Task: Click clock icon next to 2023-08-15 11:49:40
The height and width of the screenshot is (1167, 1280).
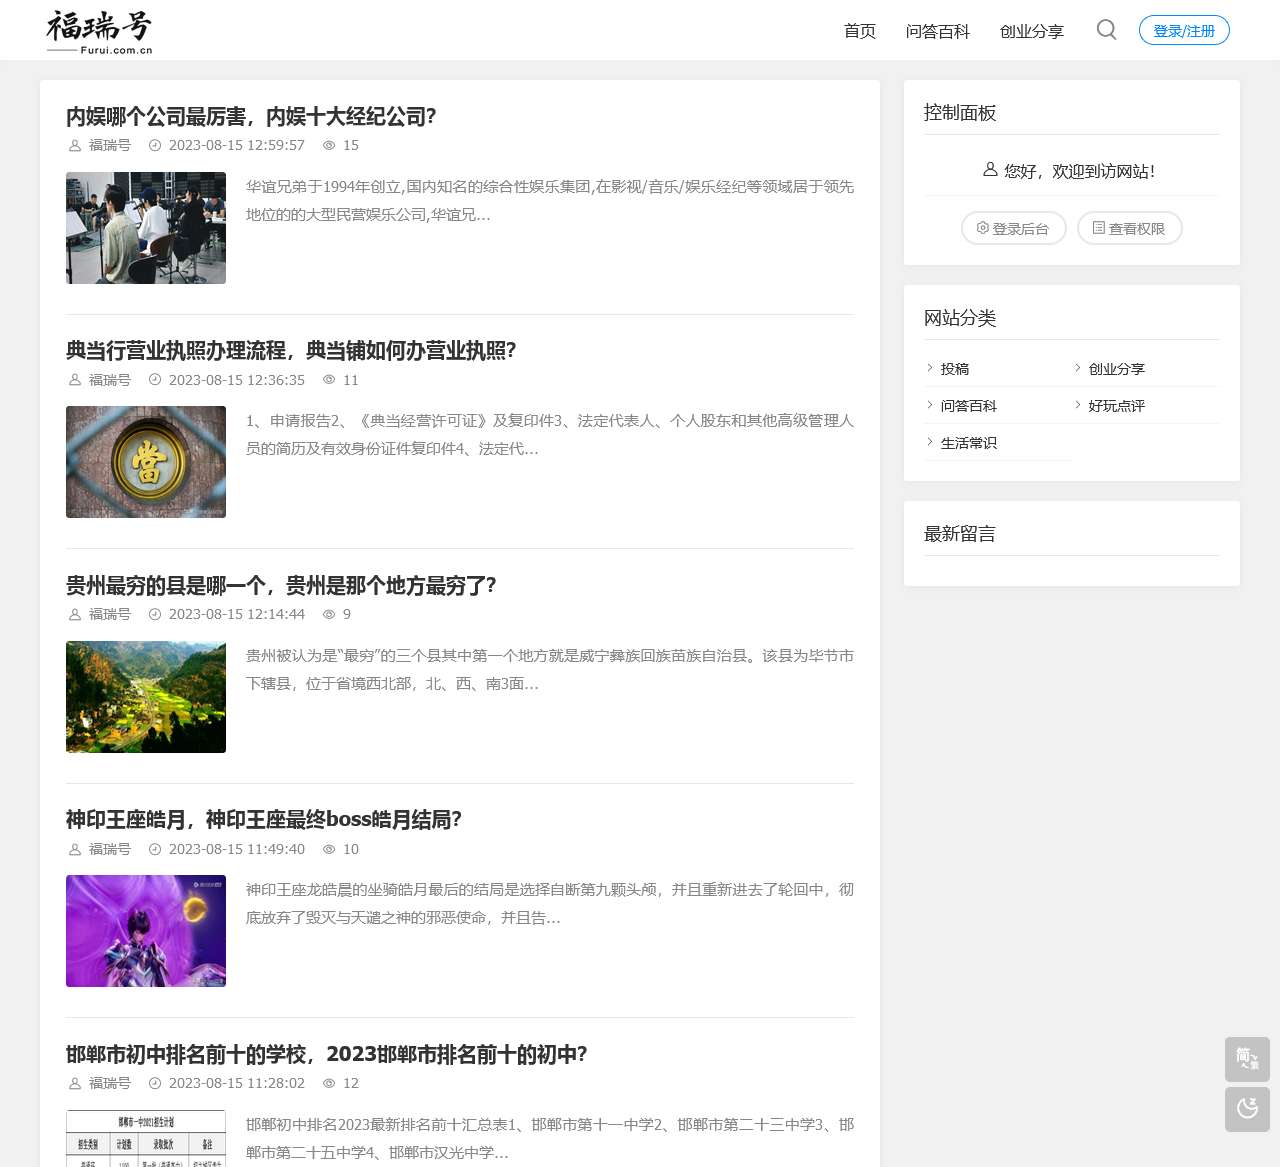Action: pyautogui.click(x=155, y=850)
